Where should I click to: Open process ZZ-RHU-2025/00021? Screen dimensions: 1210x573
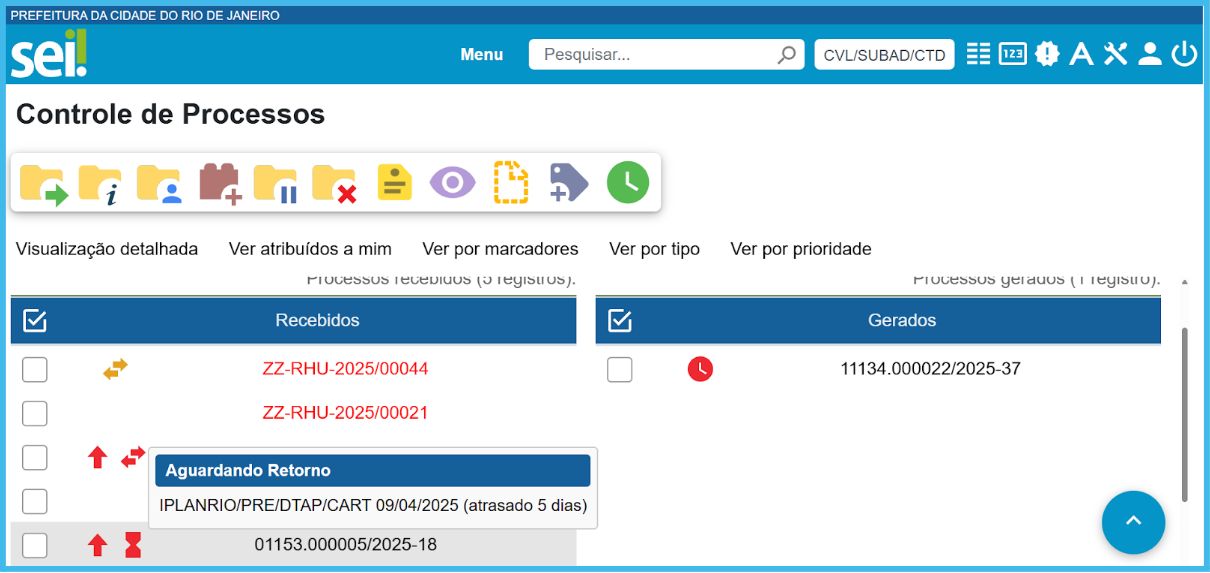[x=345, y=413]
